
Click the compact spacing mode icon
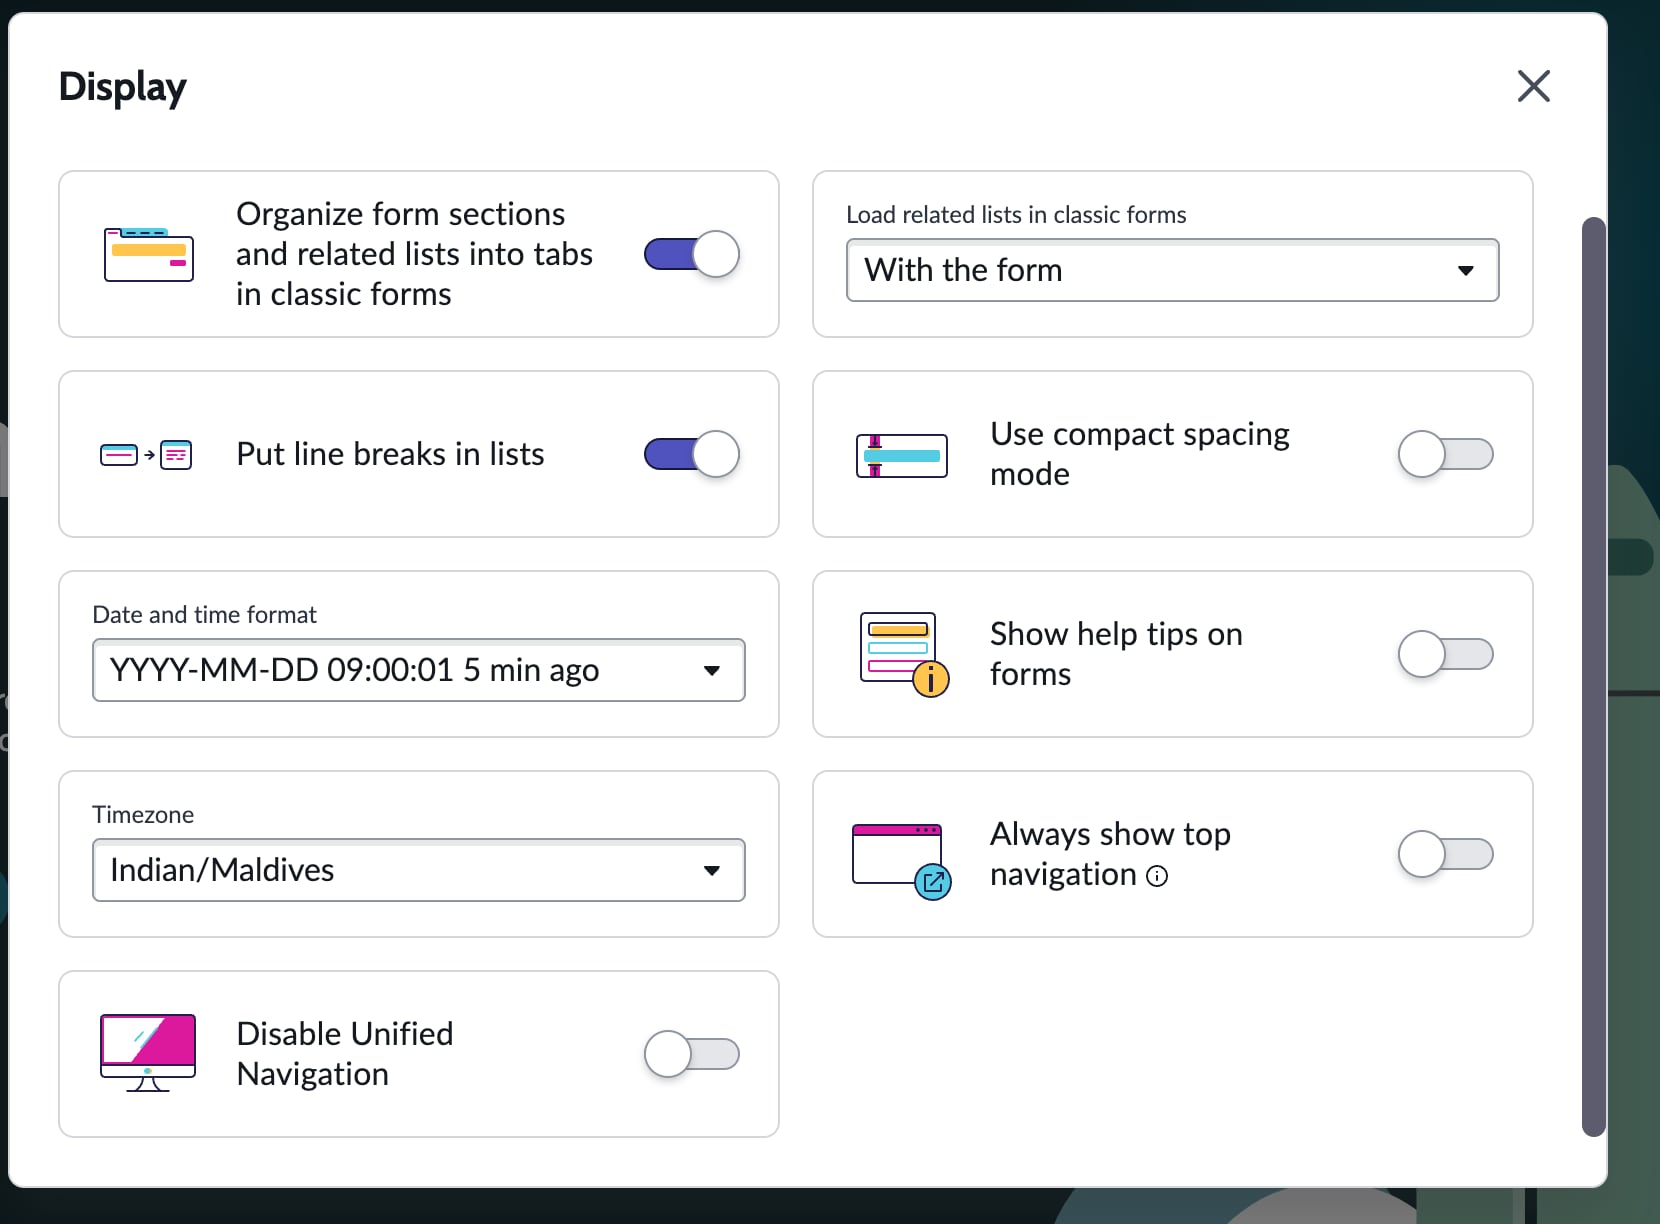900,455
